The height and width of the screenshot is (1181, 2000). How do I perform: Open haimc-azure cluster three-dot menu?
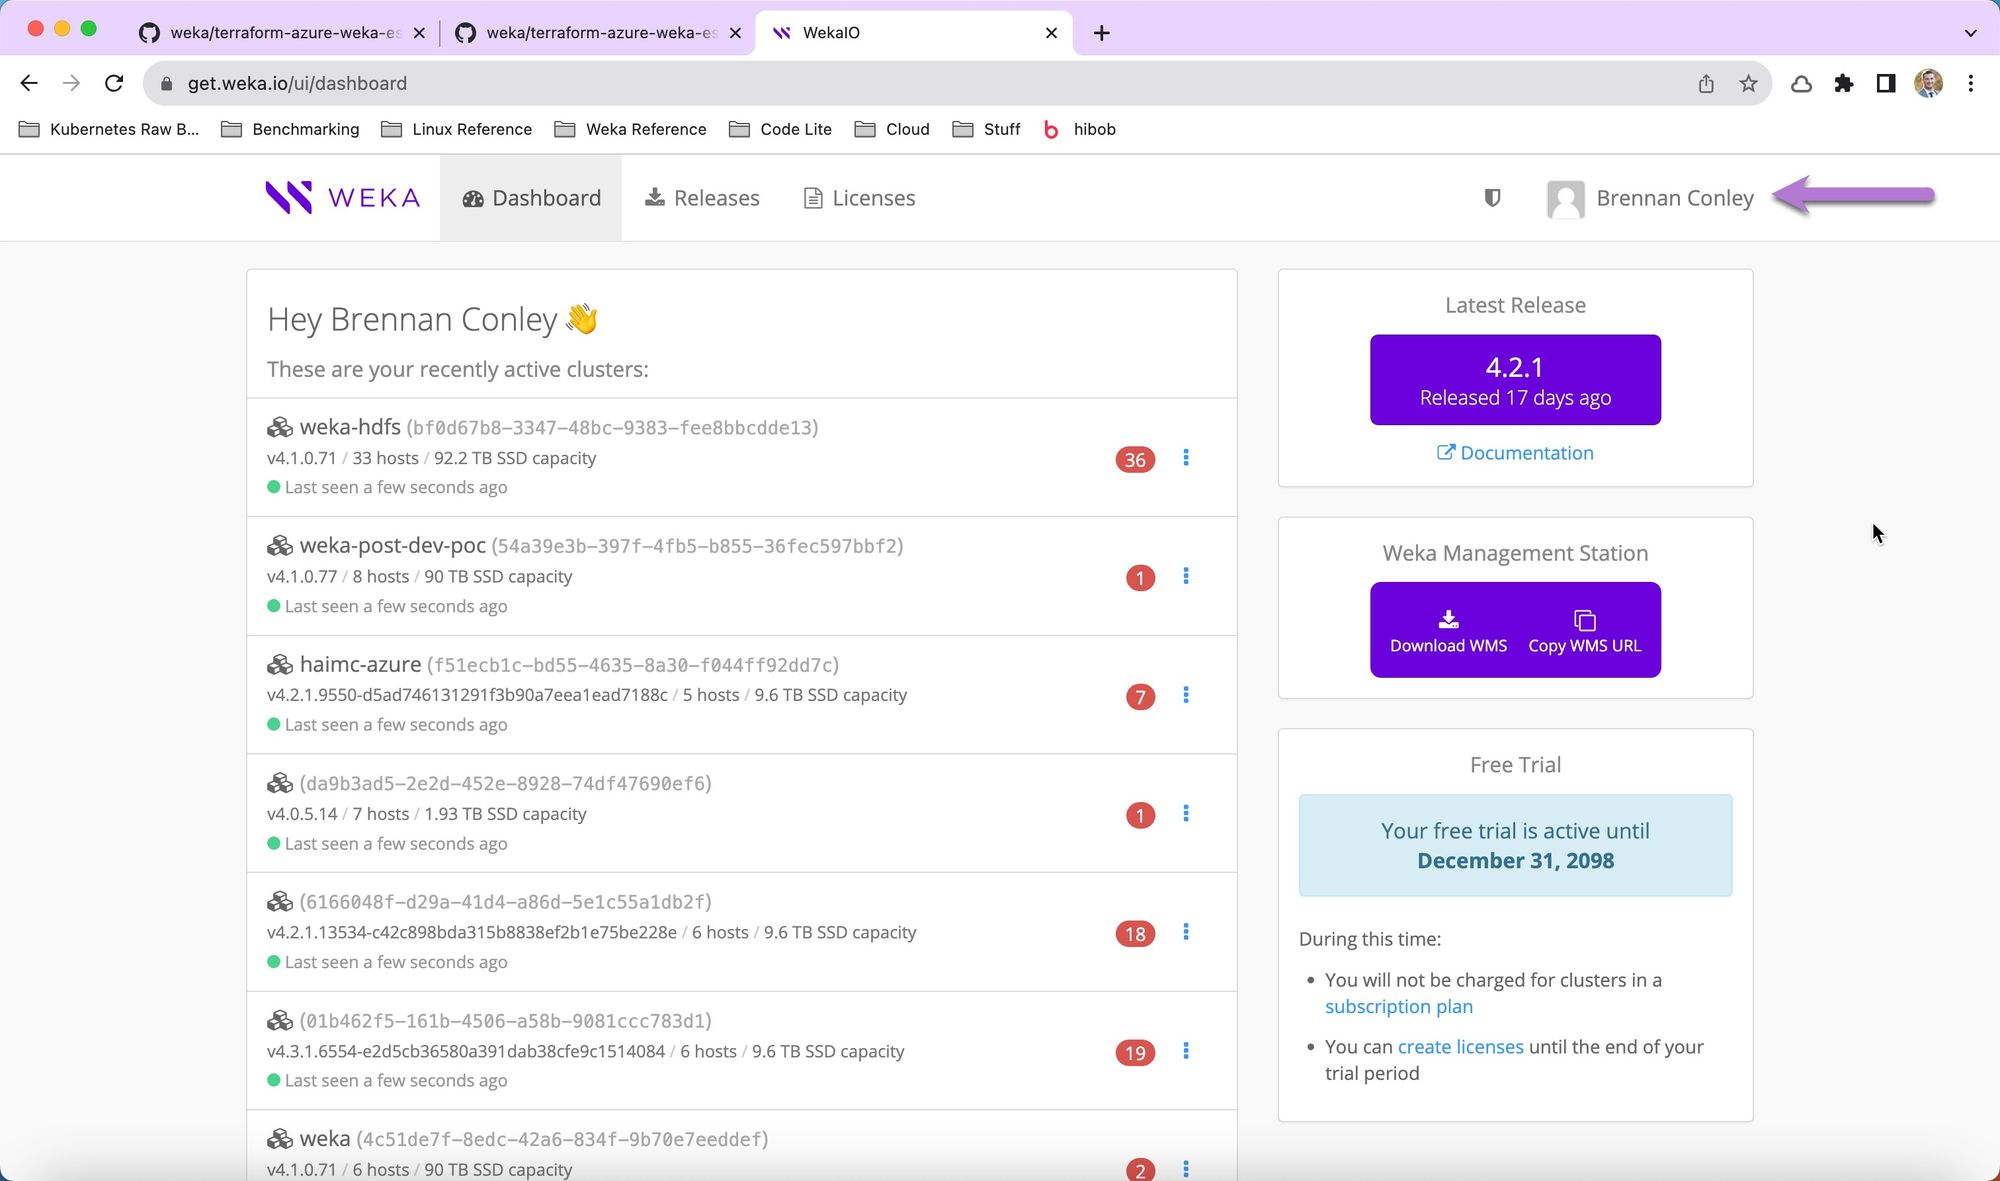[x=1186, y=695]
